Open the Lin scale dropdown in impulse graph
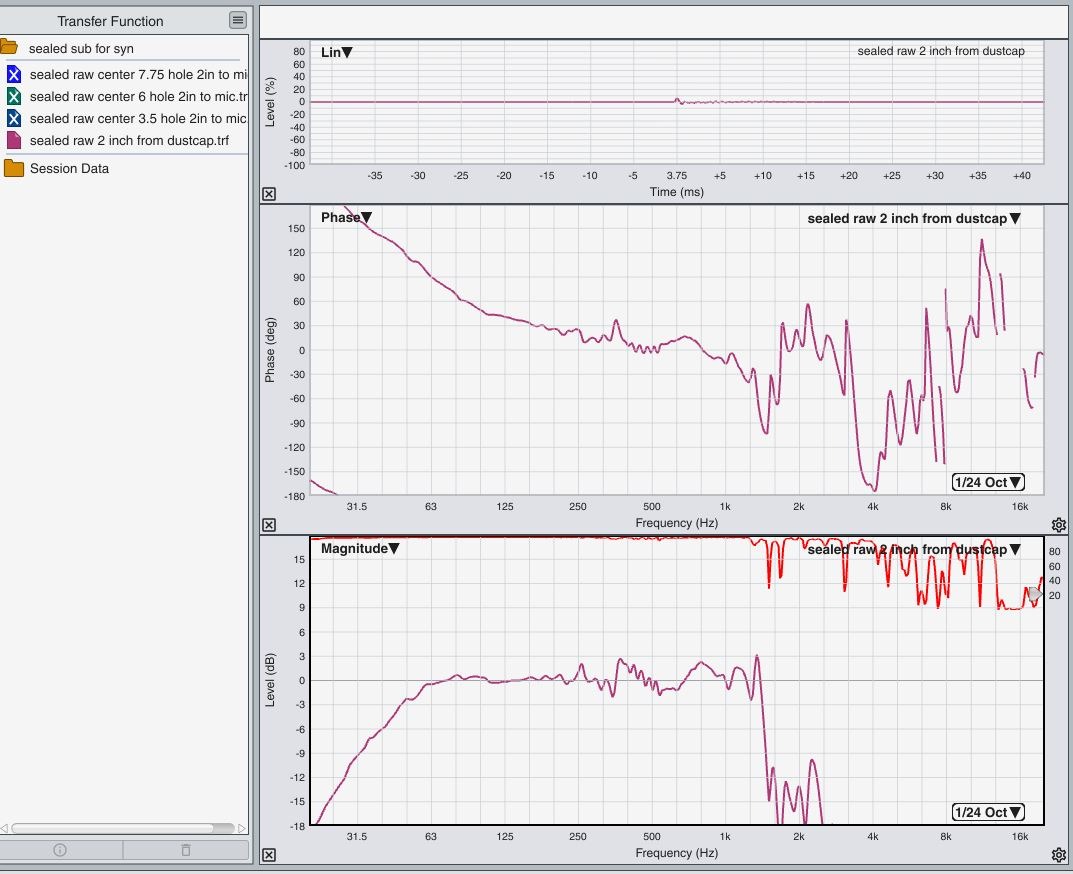The height and width of the screenshot is (874, 1073). tap(337, 52)
